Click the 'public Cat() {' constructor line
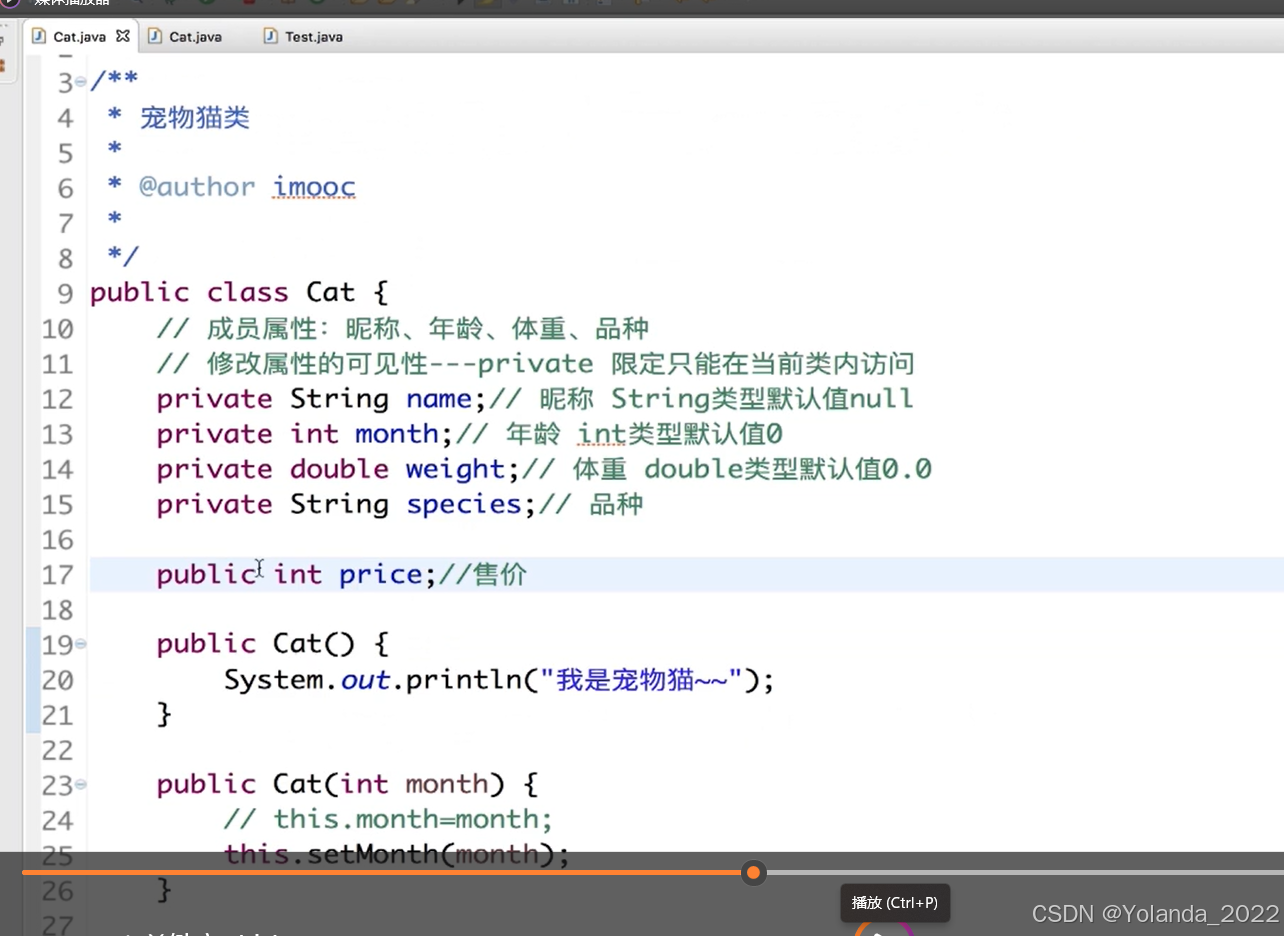This screenshot has height=936, width=1284. click(x=272, y=644)
